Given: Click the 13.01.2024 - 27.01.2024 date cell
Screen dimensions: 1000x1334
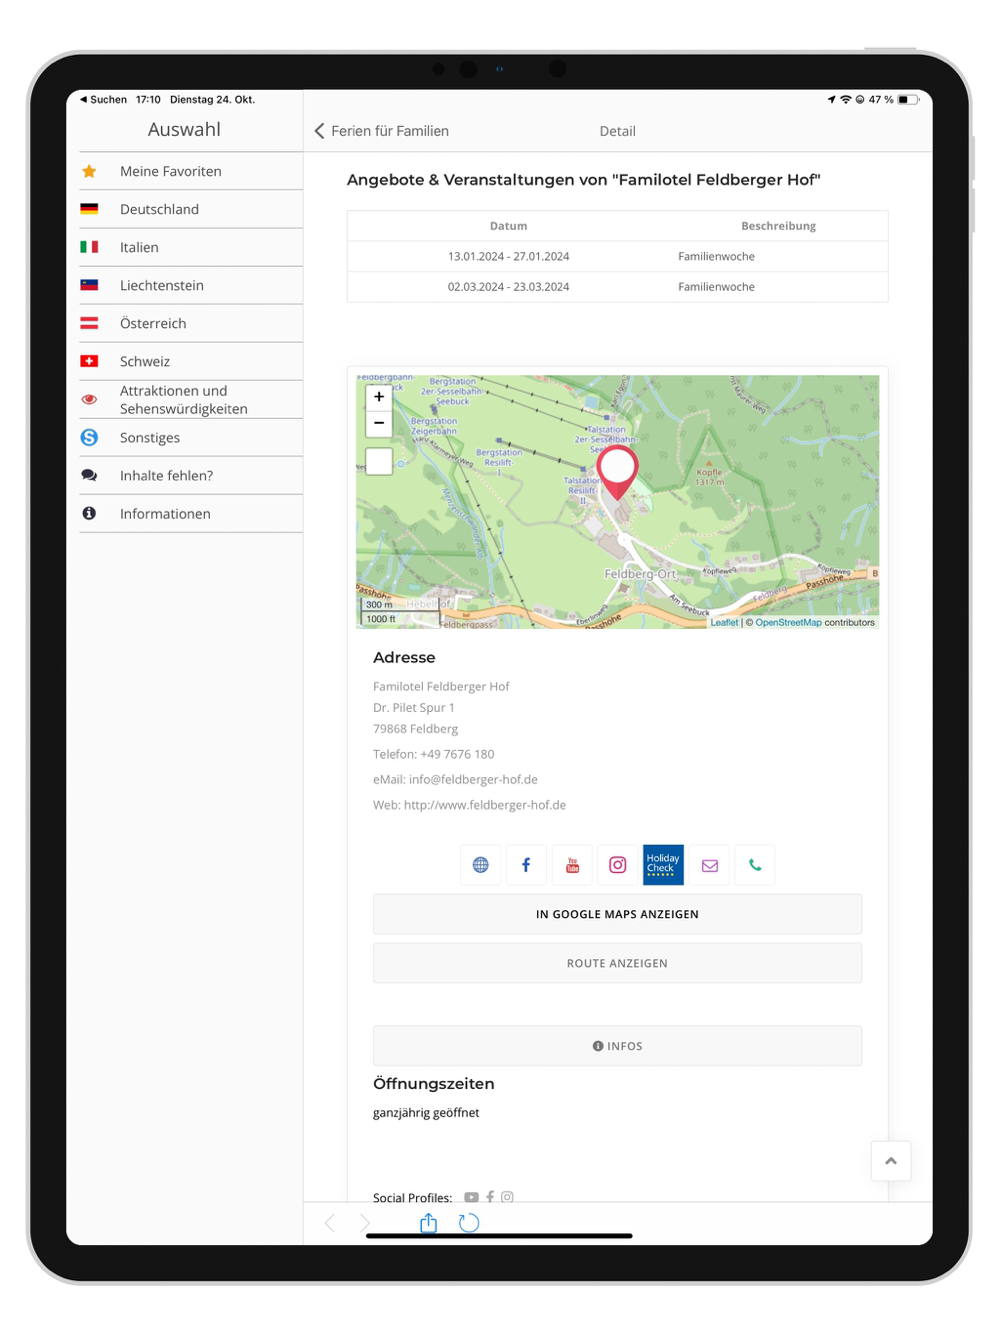Looking at the screenshot, I should pyautogui.click(x=508, y=257).
